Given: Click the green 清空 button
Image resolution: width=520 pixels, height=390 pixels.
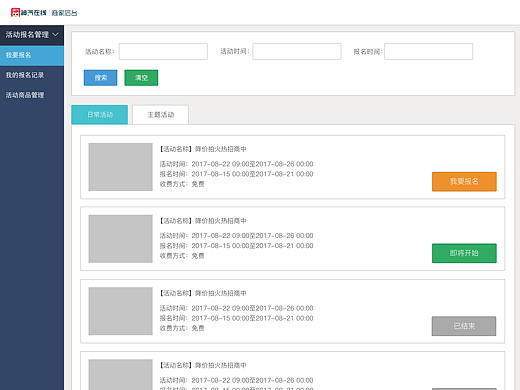Looking at the screenshot, I should click(141, 78).
